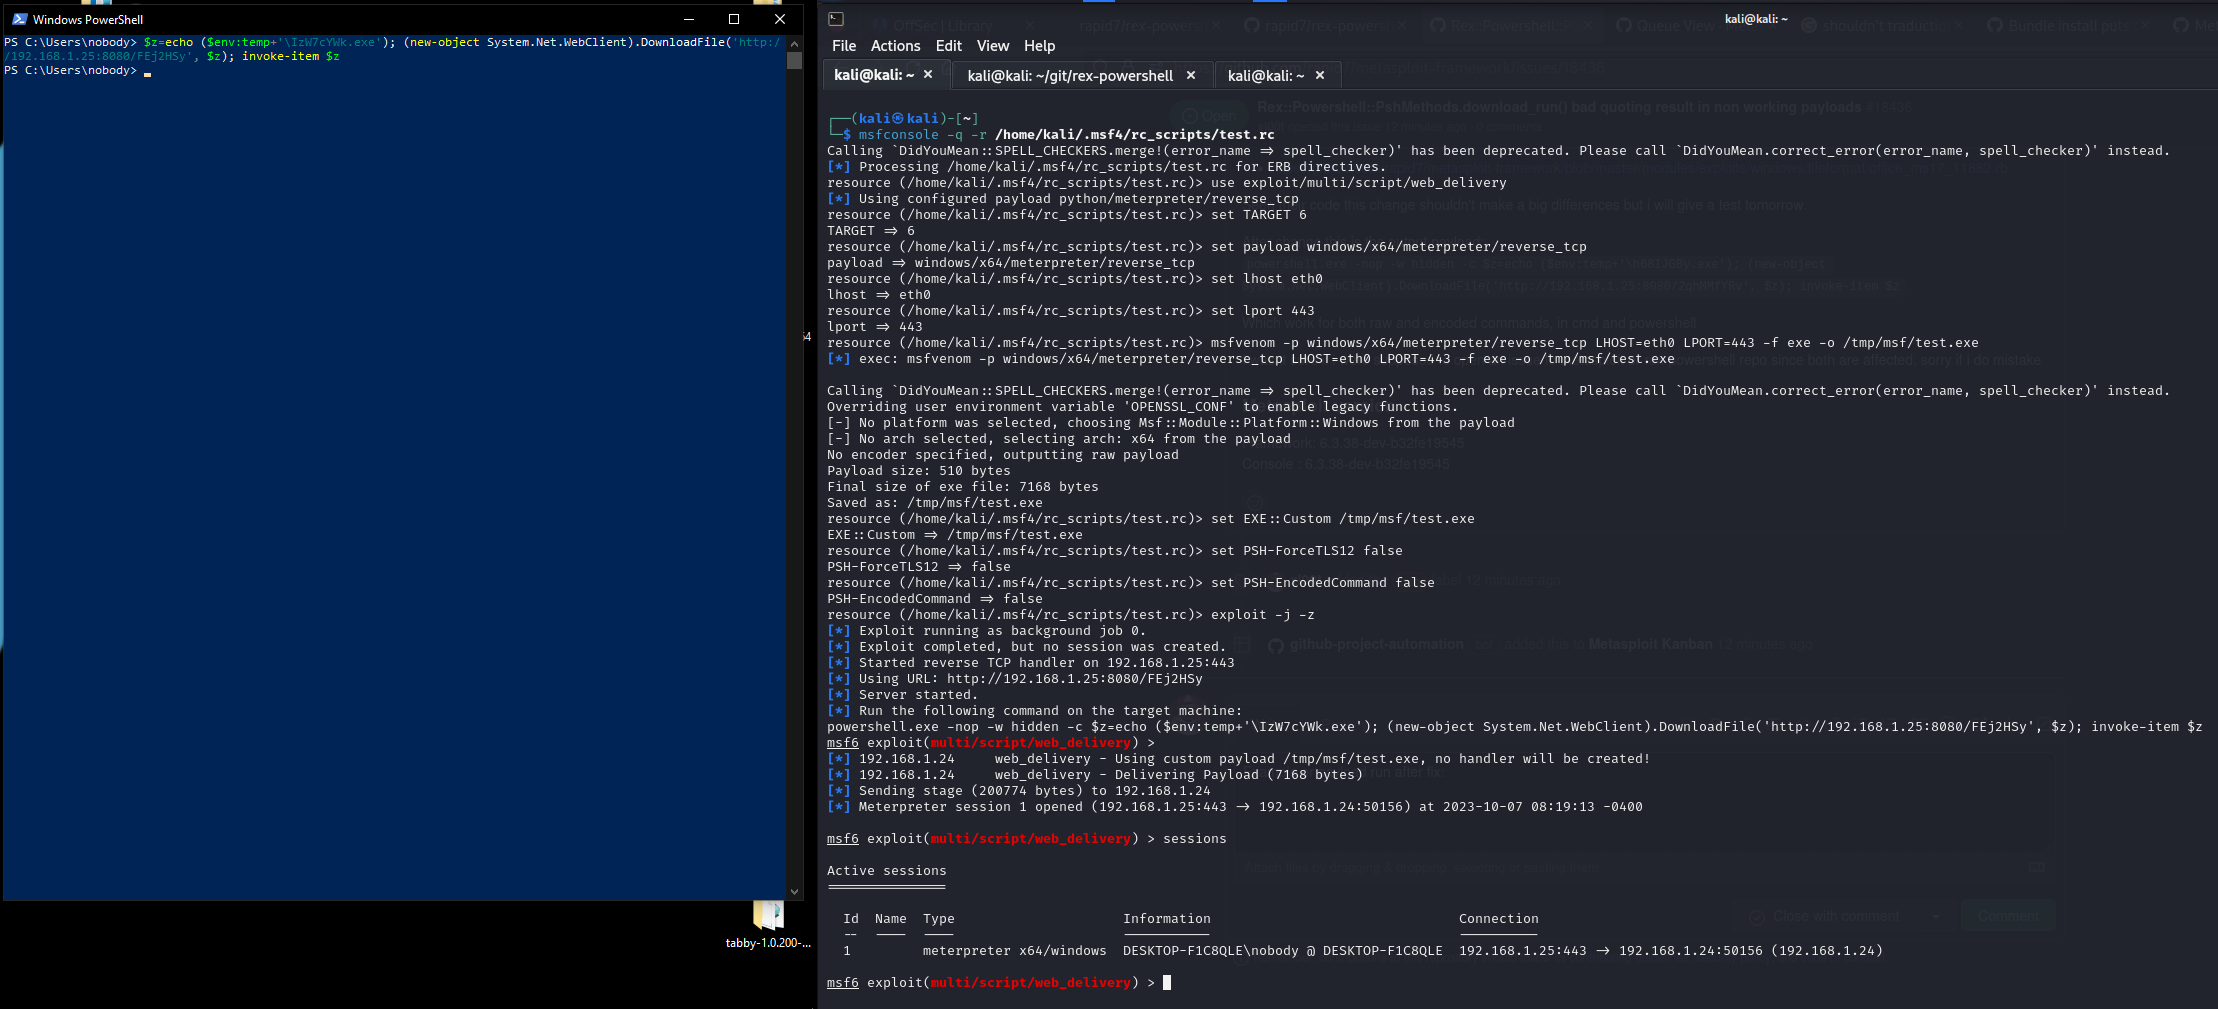The height and width of the screenshot is (1009, 2218).
Task: Click the GitHub icon on the Queue View browser tab
Action: click(1625, 26)
